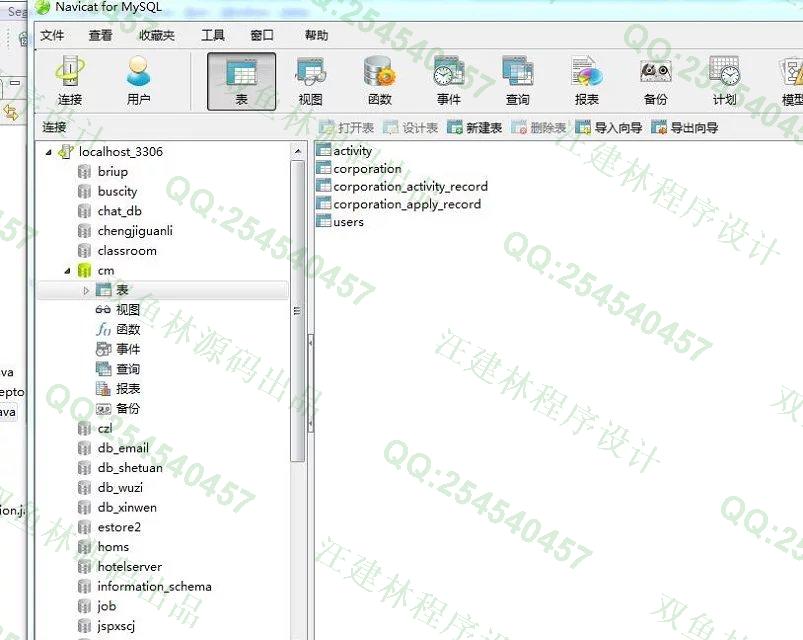Click 设计表 design table button

[411, 127]
